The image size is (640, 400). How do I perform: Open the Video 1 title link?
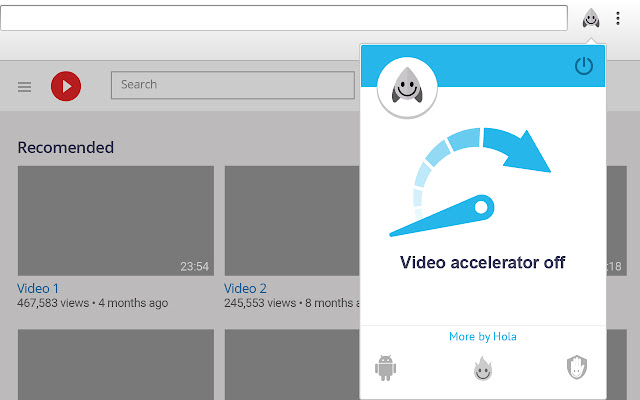click(38, 288)
